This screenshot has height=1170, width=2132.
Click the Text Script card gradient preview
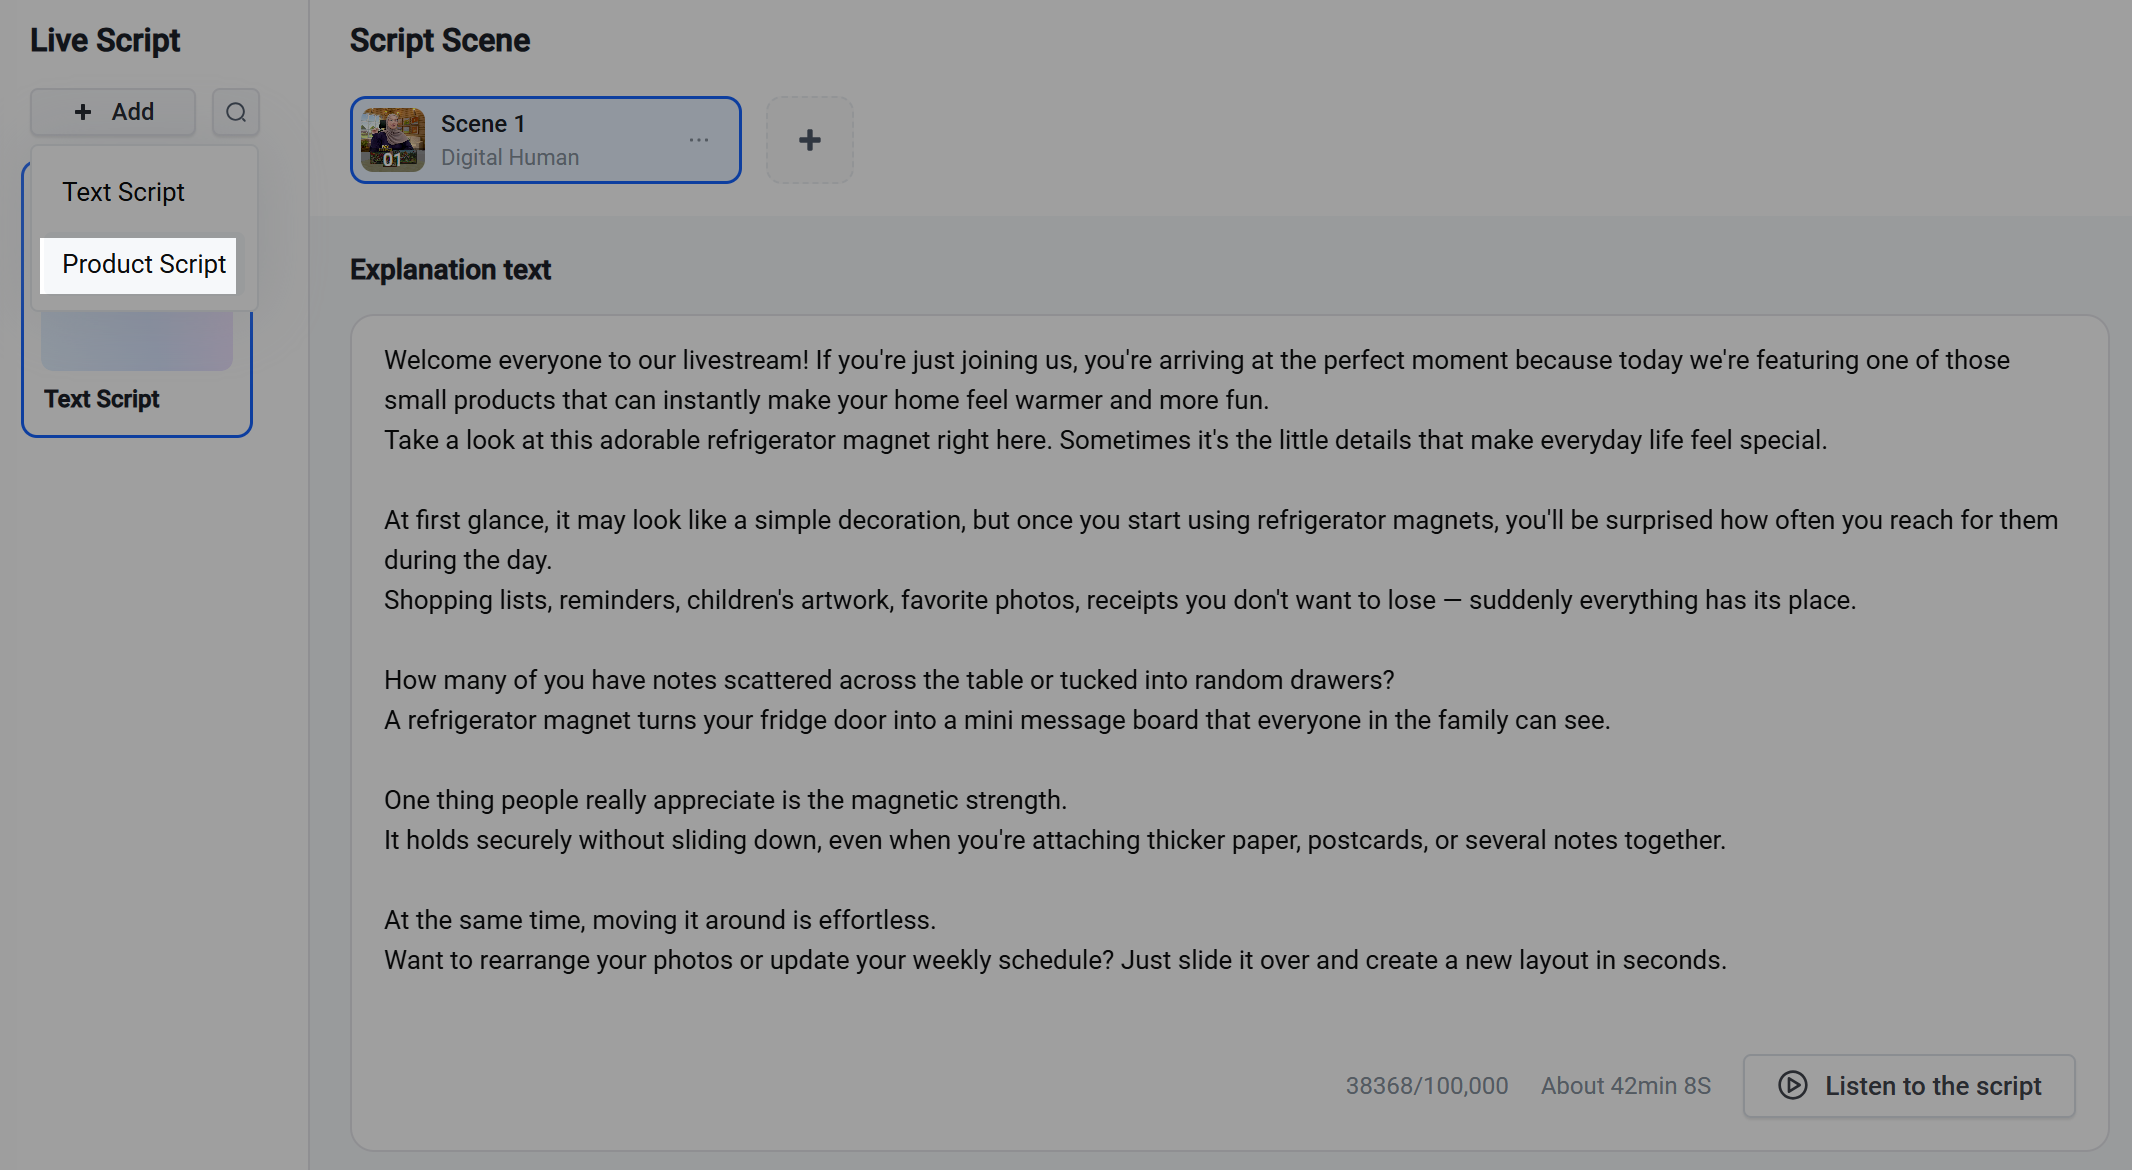pos(137,340)
